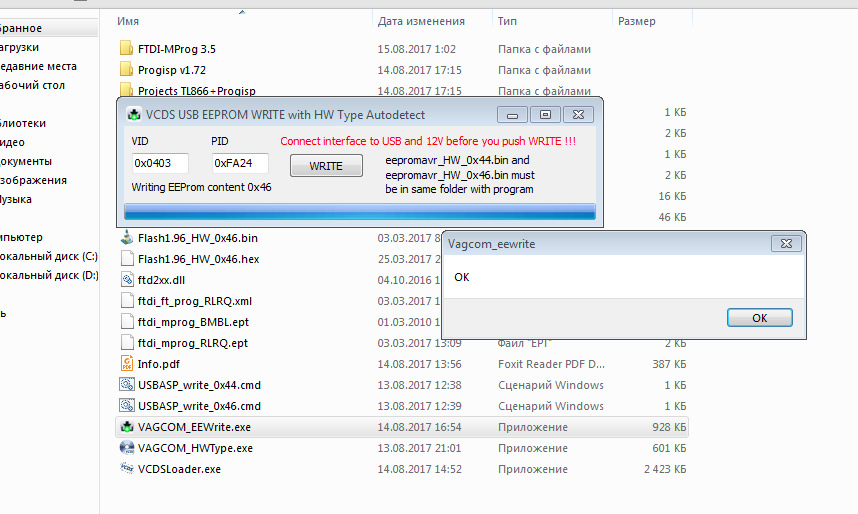Click the USBASP_write_0x44.cmd script icon
This screenshot has width=858, height=514.
coord(126,384)
